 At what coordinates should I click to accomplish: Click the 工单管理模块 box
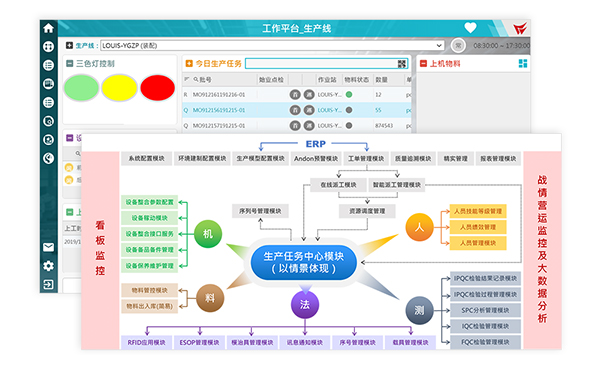(366, 158)
